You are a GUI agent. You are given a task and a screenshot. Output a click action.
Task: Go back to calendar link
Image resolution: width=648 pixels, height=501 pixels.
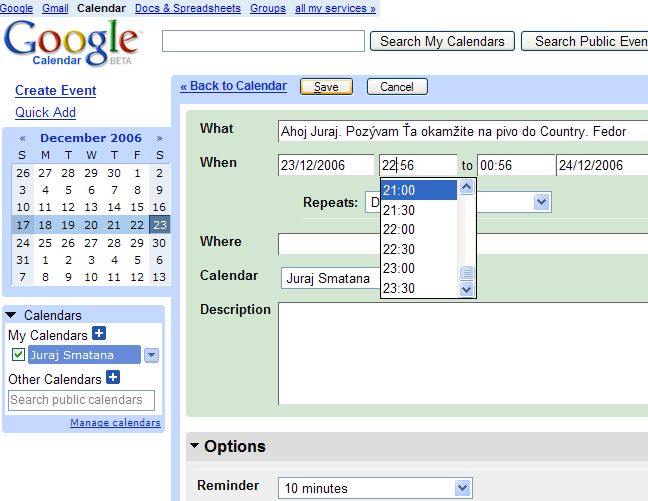233,86
